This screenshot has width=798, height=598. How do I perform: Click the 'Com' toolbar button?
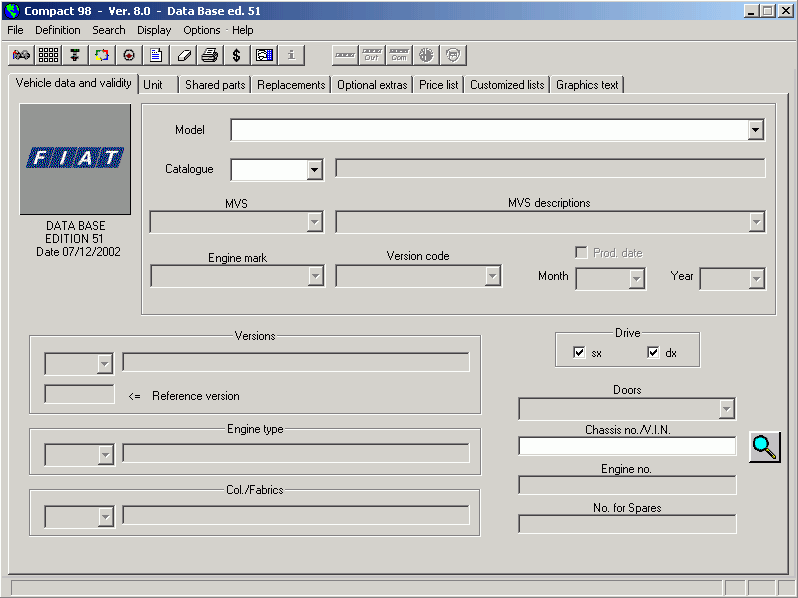click(x=399, y=55)
